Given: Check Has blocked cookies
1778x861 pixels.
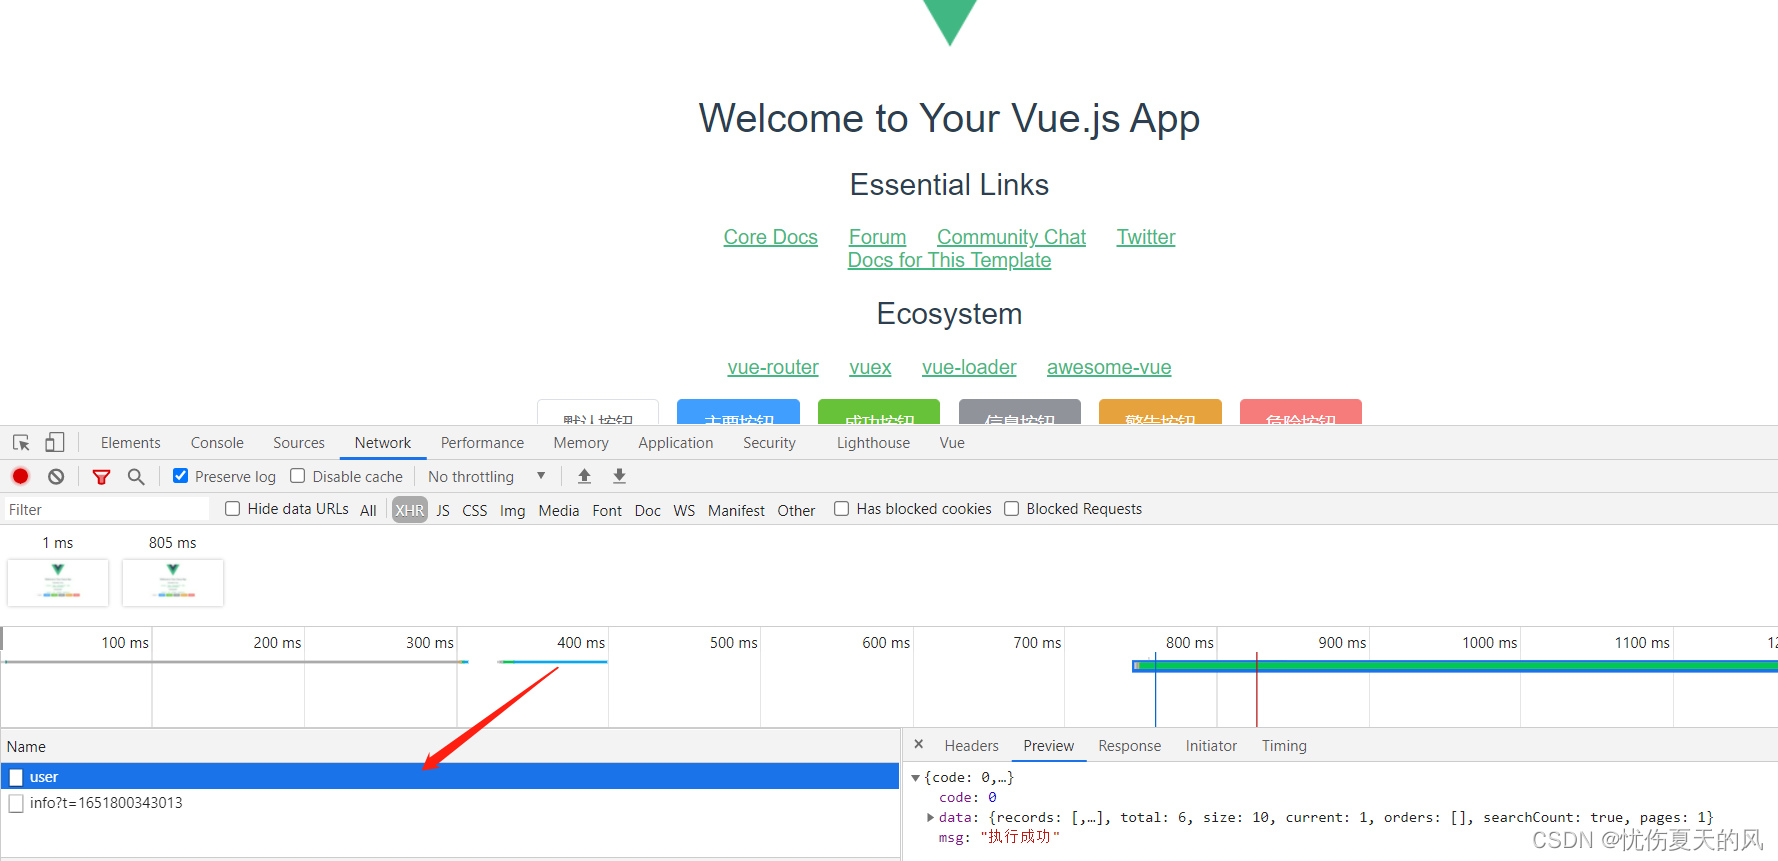Looking at the screenshot, I should 842,509.
